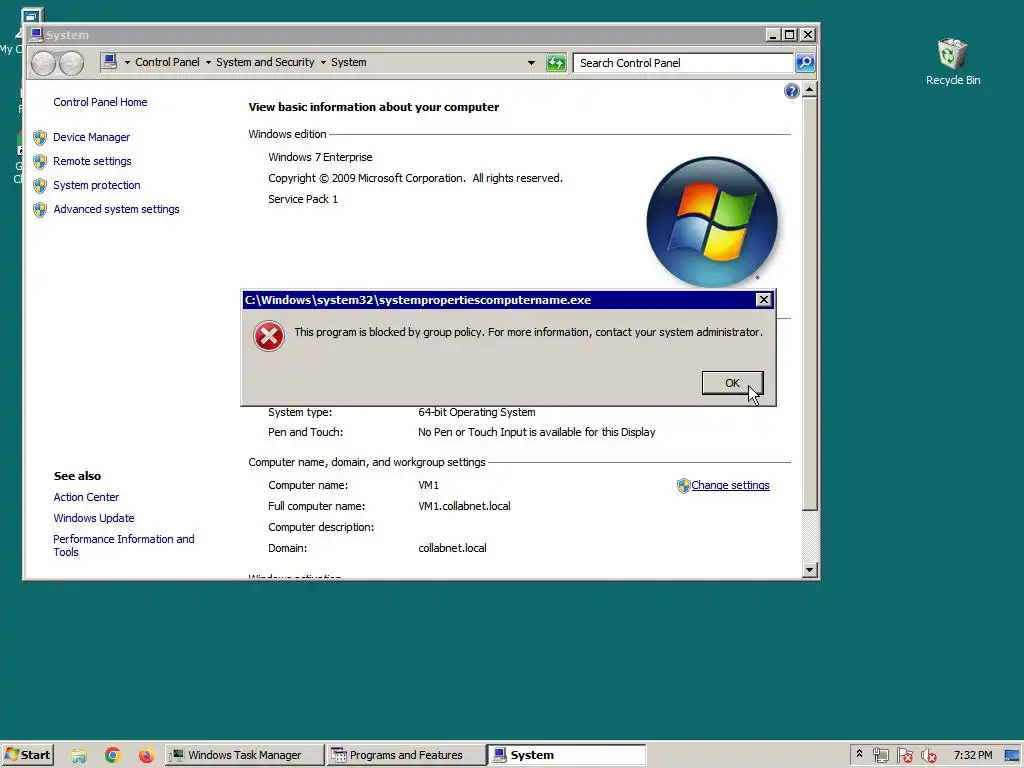Open Action Center under See also
1024x768 pixels.
[x=86, y=498]
